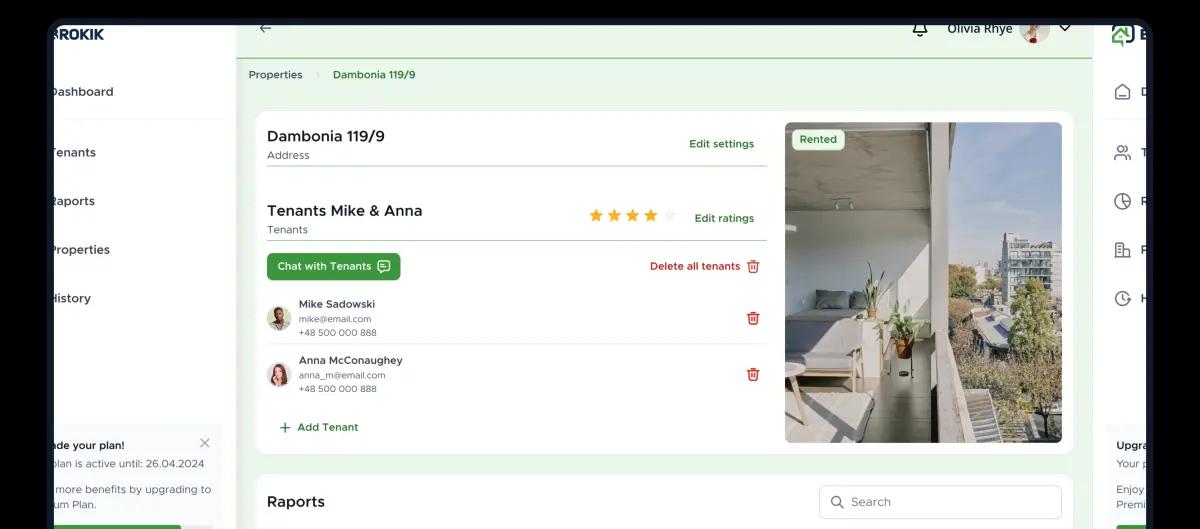The width and height of the screenshot is (1200, 529).
Task: Select the fifth rating star
Action: [x=669, y=216]
